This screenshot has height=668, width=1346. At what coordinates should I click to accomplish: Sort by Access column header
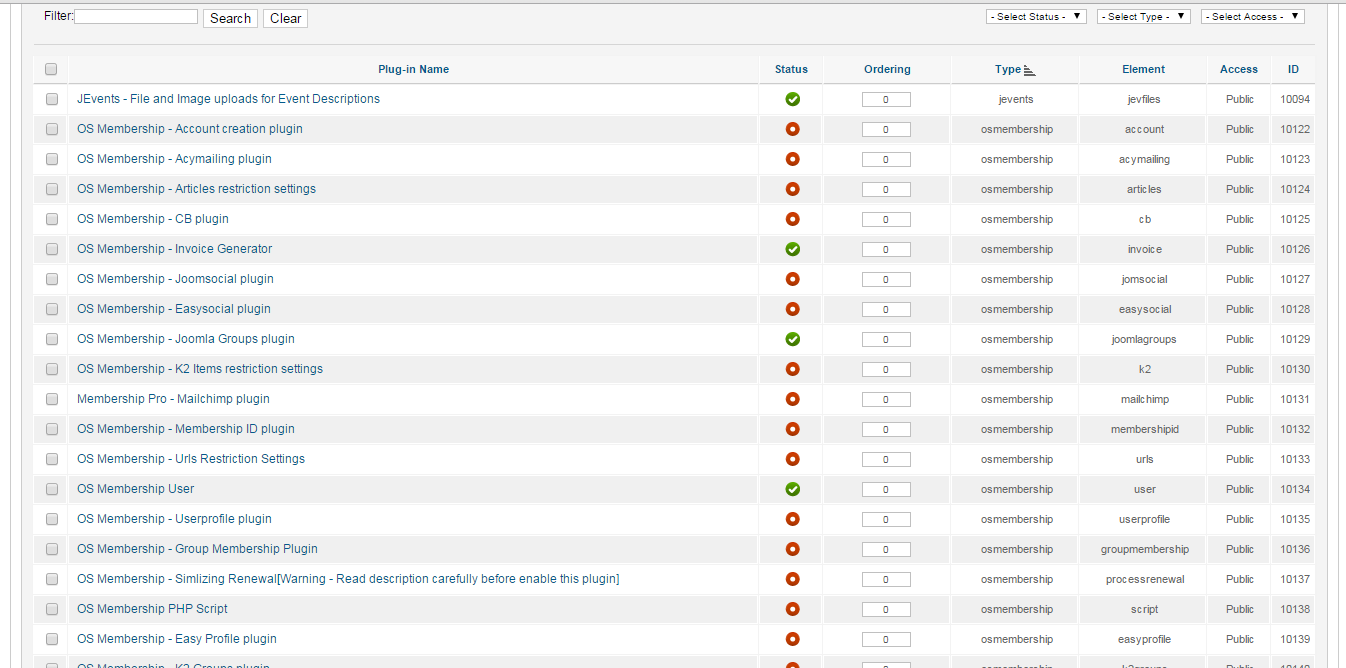(1239, 69)
